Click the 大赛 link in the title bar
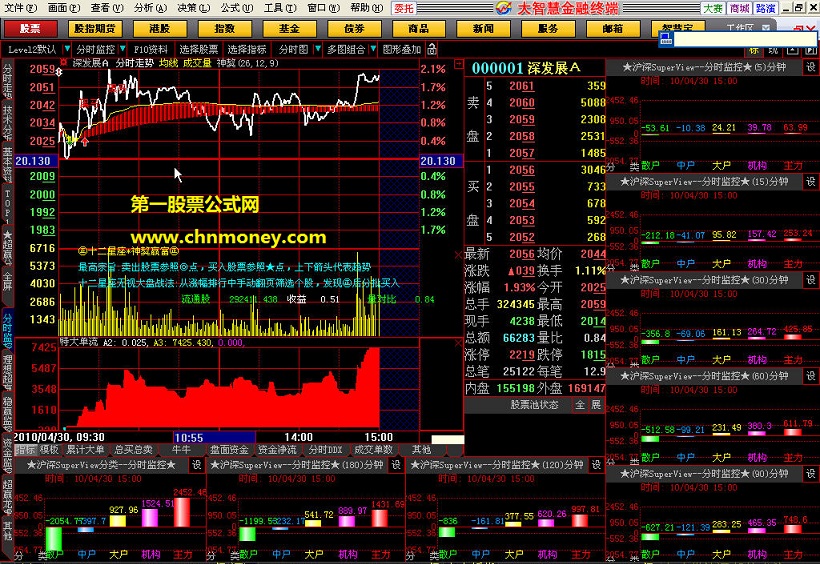This screenshot has height=564, width=820. [x=713, y=8]
